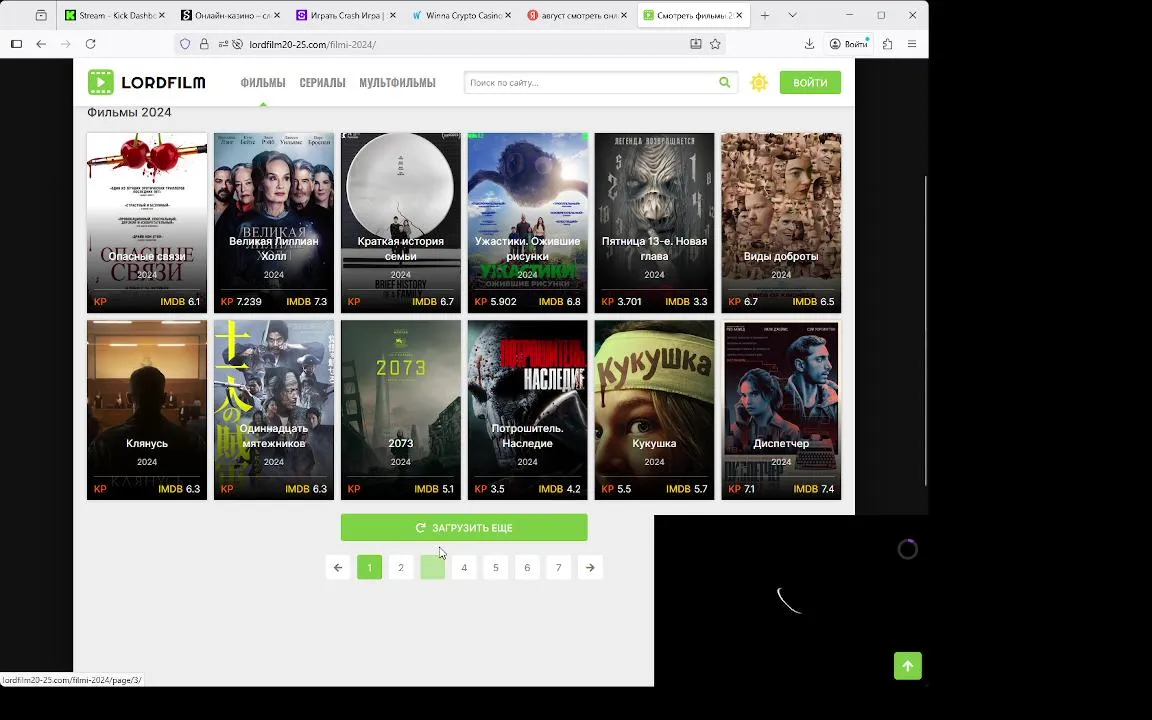Click the padlock site info icon

(x=204, y=44)
